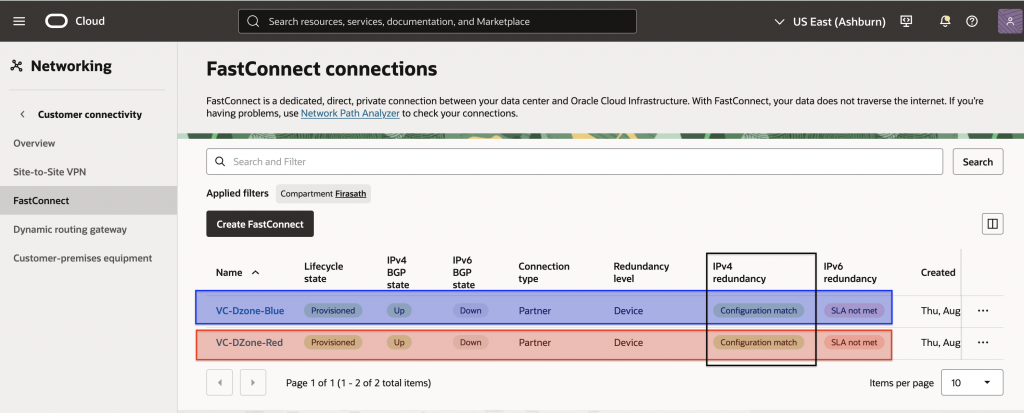The image size is (1024, 413).
Task: Click the IPv4 redundancy column header
Action: [x=739, y=273]
